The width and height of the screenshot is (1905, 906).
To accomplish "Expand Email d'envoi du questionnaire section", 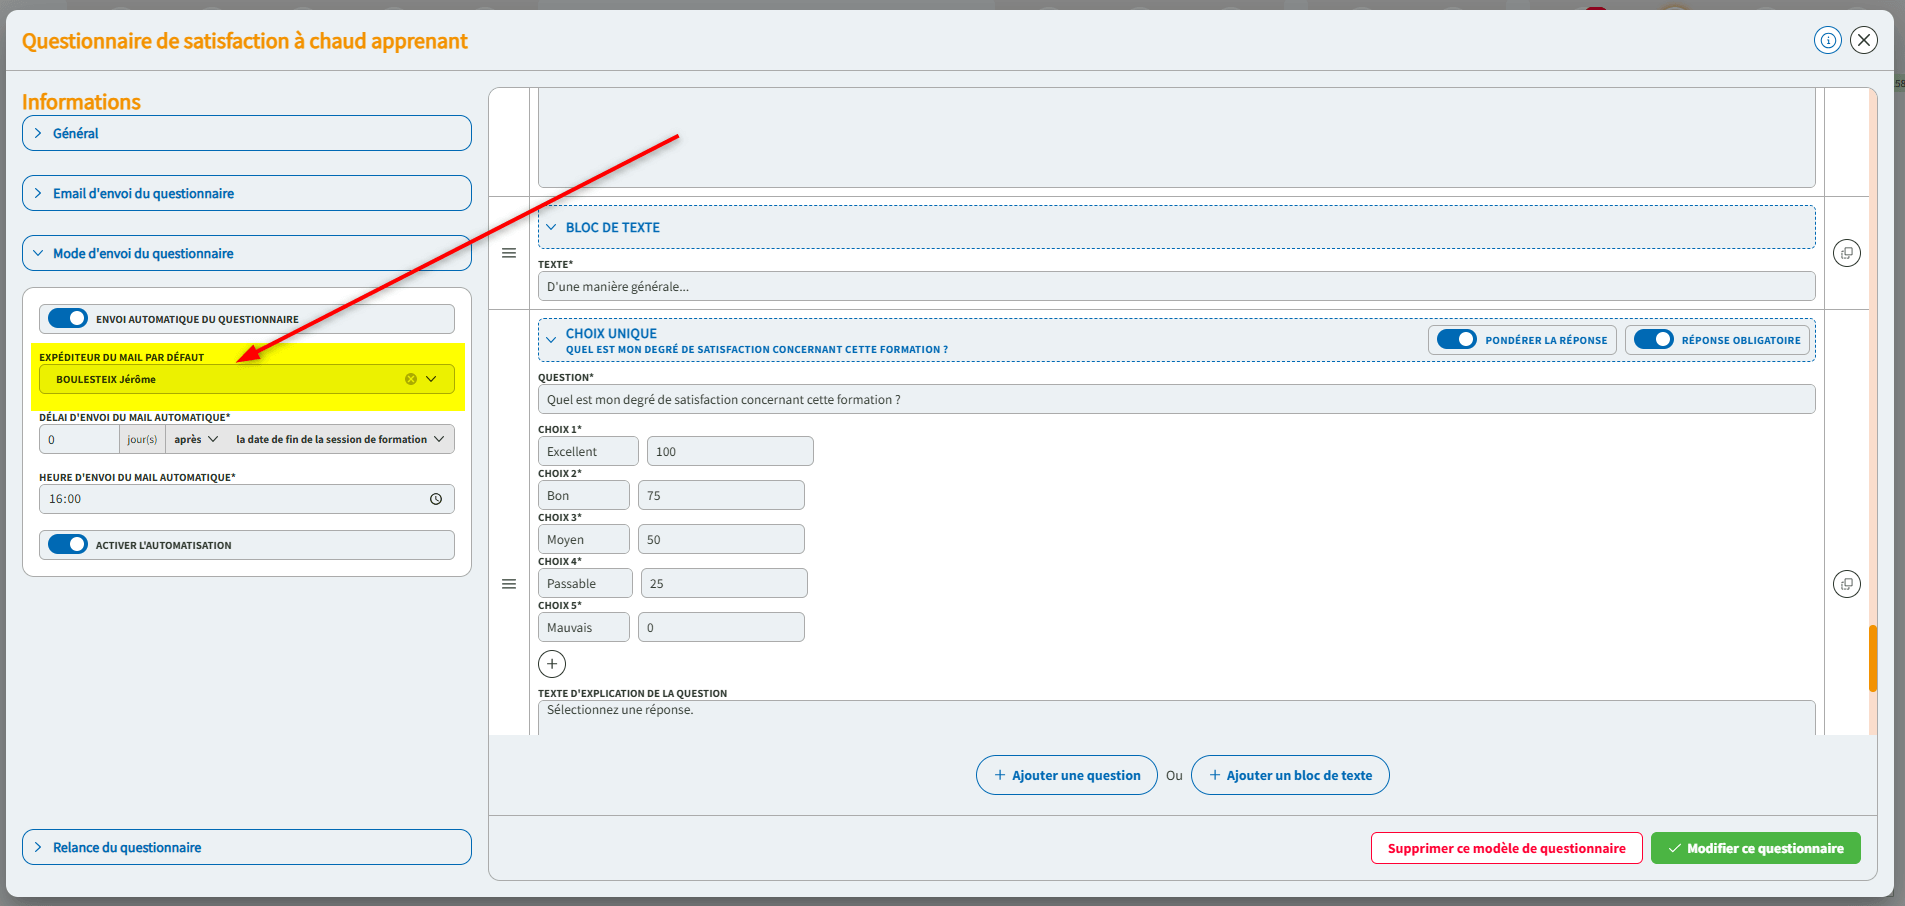I will [x=246, y=193].
